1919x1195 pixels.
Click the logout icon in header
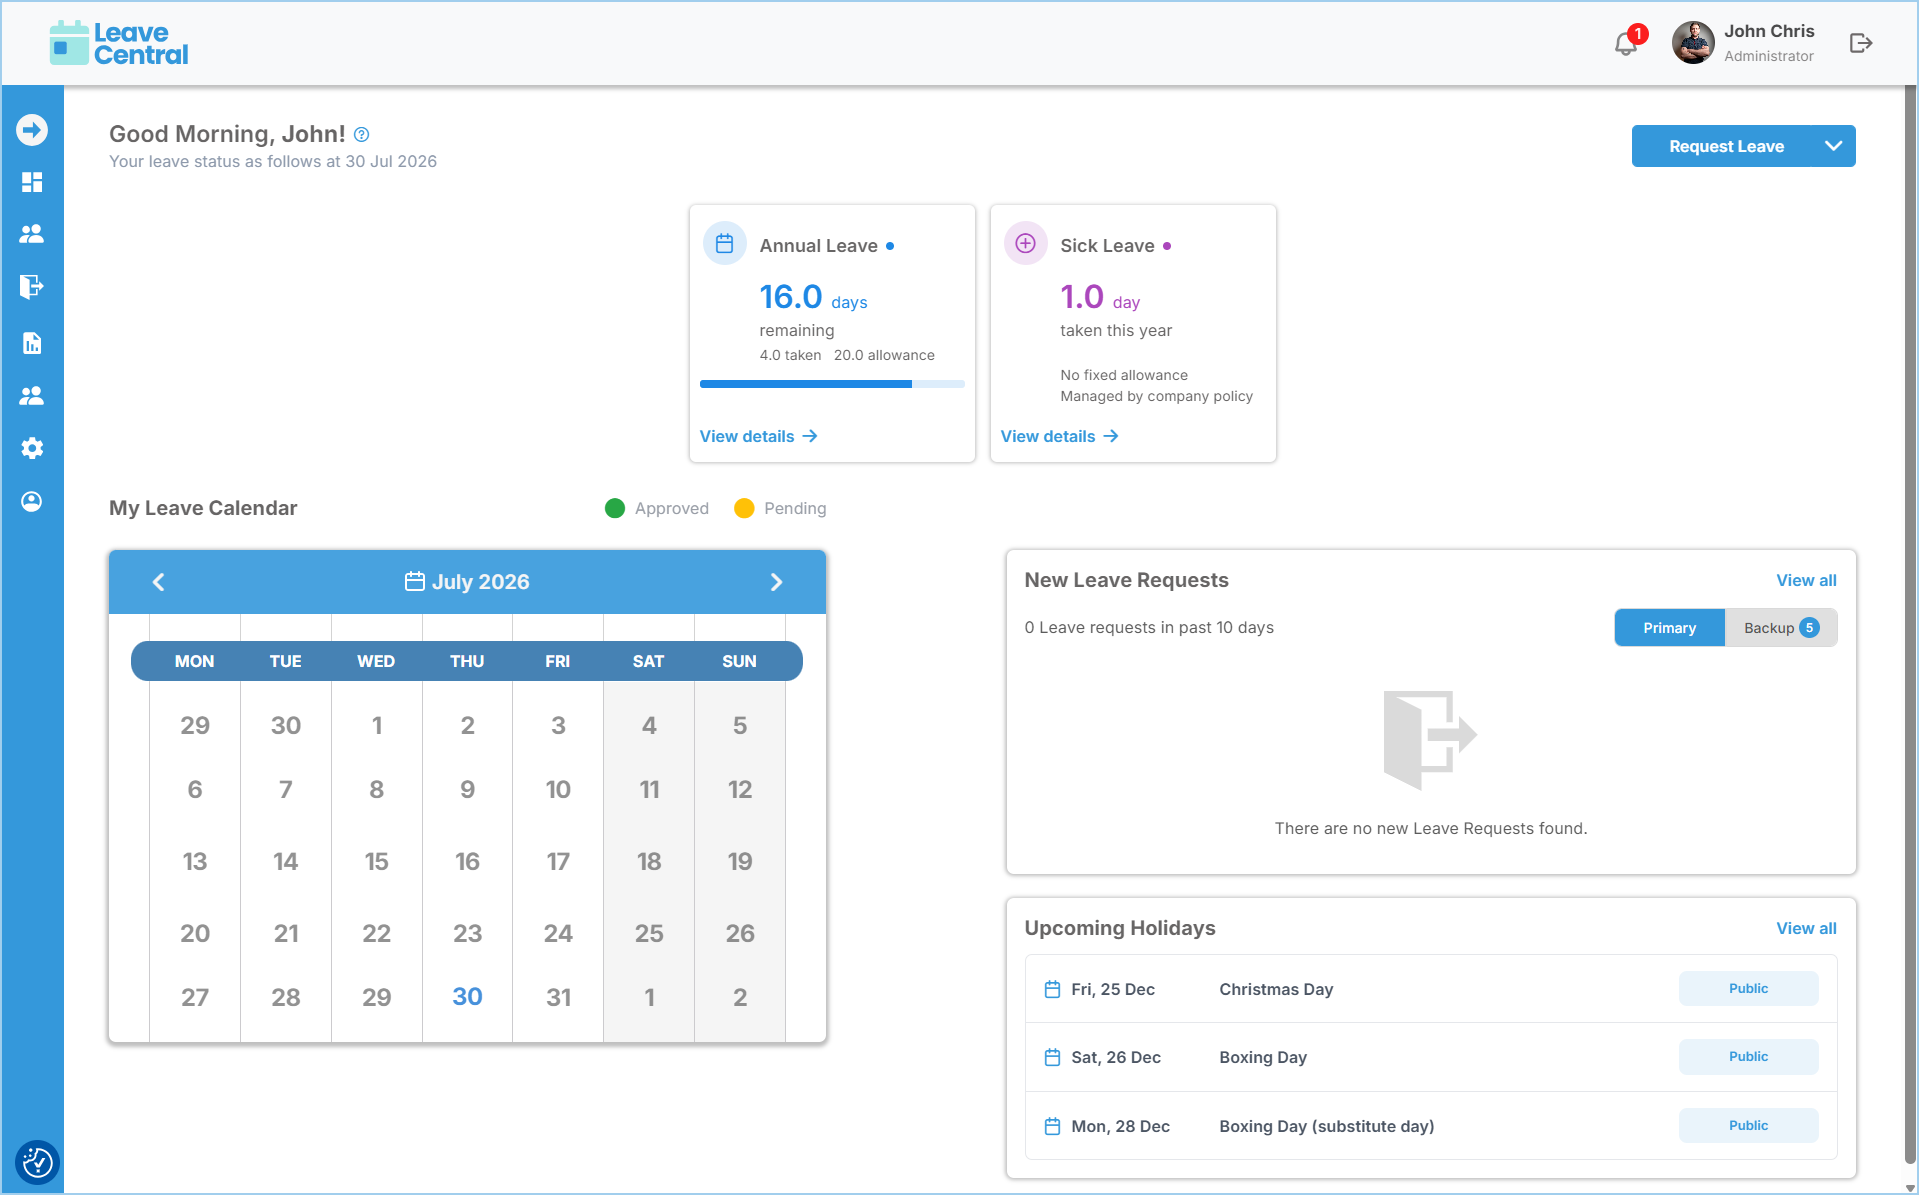pos(1860,43)
